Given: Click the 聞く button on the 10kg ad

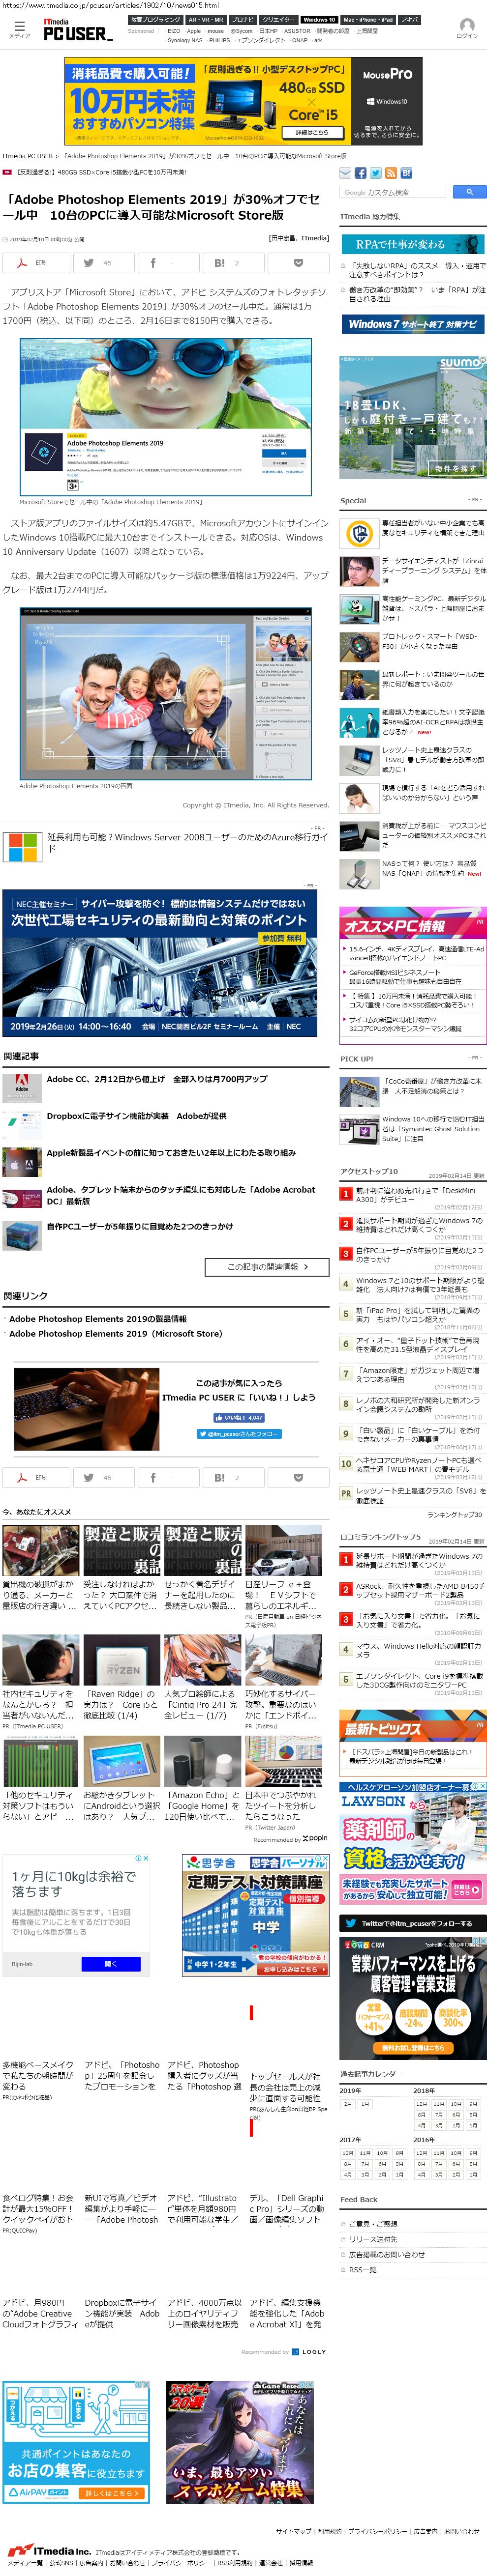Looking at the screenshot, I should tap(110, 1964).
